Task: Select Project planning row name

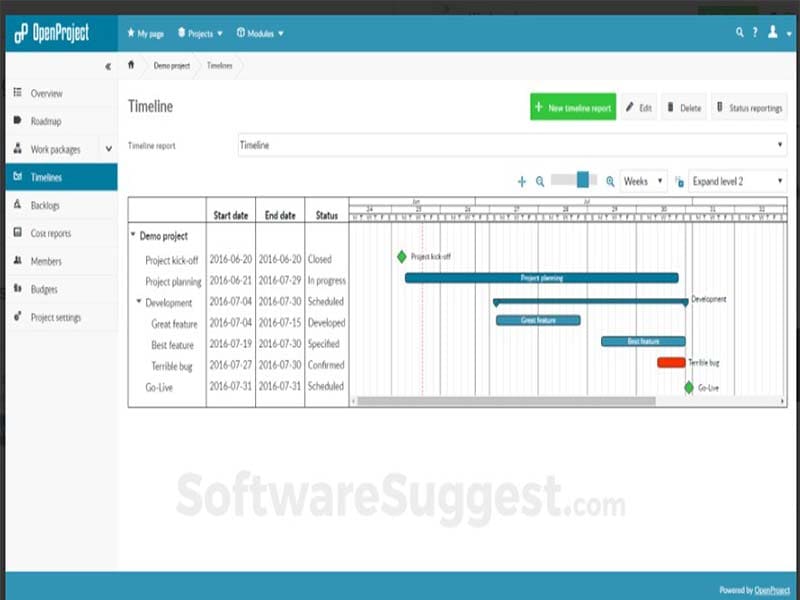Action: point(173,282)
